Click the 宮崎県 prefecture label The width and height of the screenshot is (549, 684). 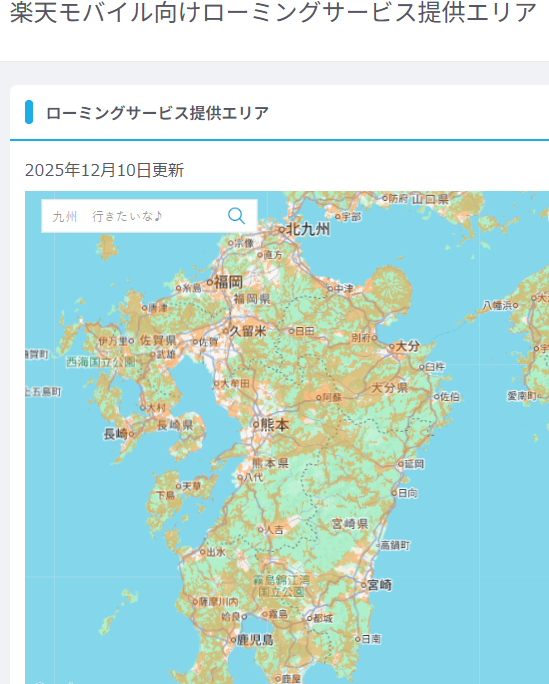coord(350,523)
